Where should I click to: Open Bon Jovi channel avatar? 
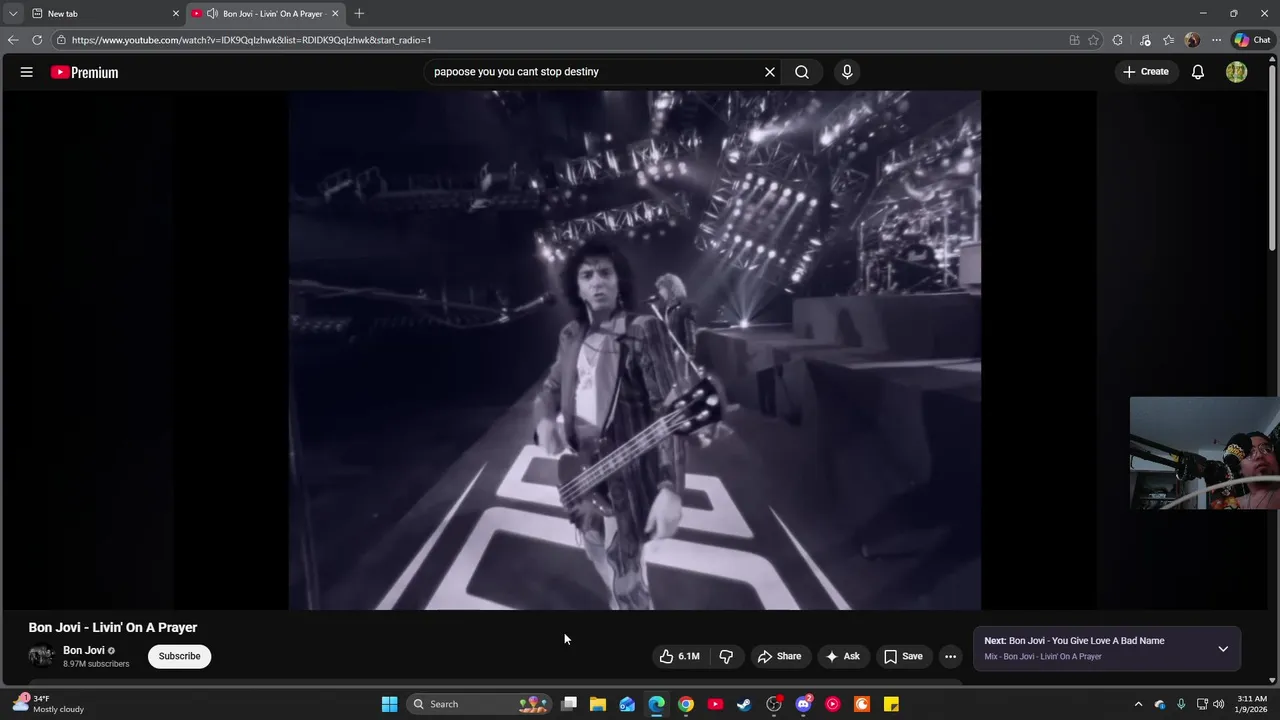pos(41,656)
